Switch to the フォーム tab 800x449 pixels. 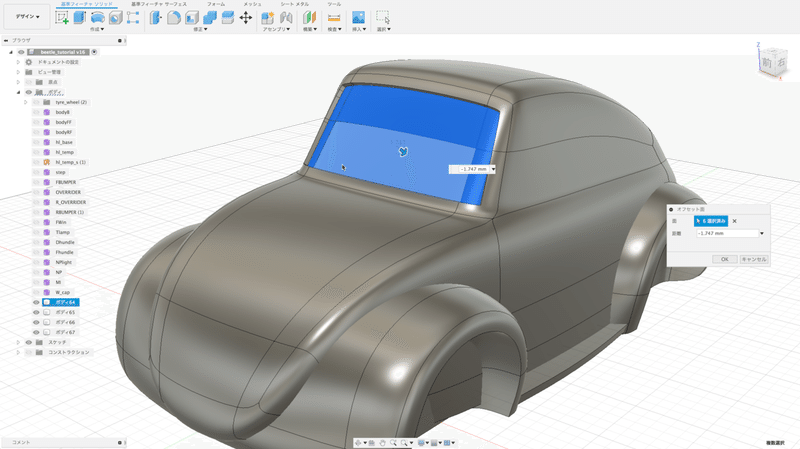coord(215,4)
